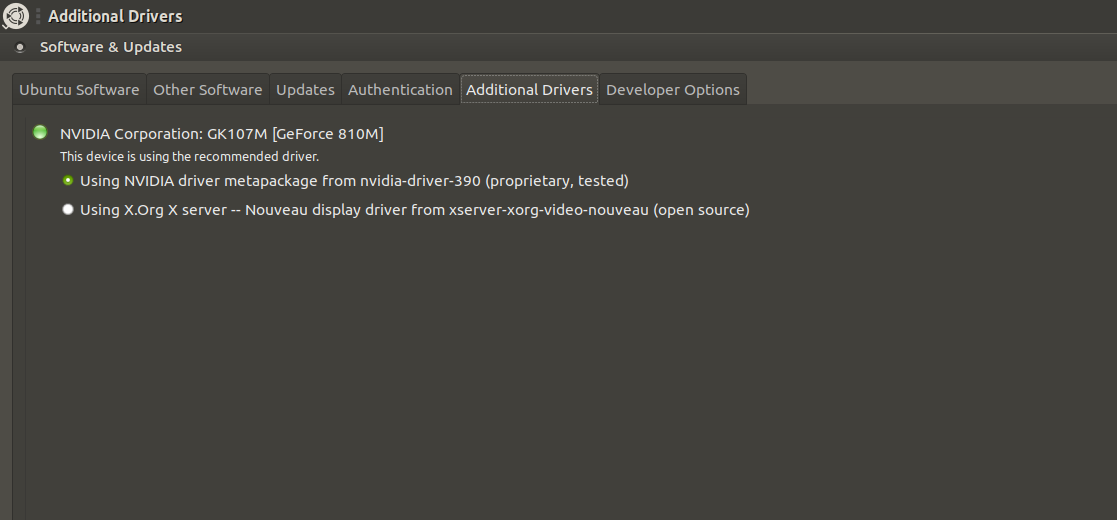Switch to the Other Software tab

pyautogui.click(x=208, y=90)
